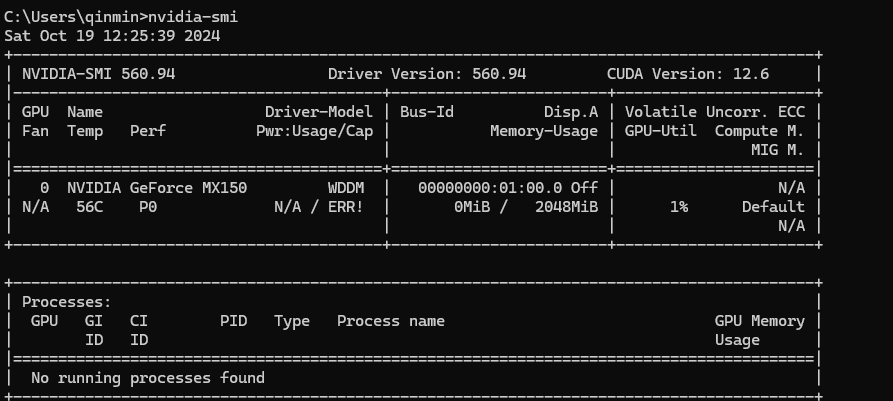The width and height of the screenshot is (893, 401).
Task: Click the WDDM driver model value
Action: (x=350, y=188)
